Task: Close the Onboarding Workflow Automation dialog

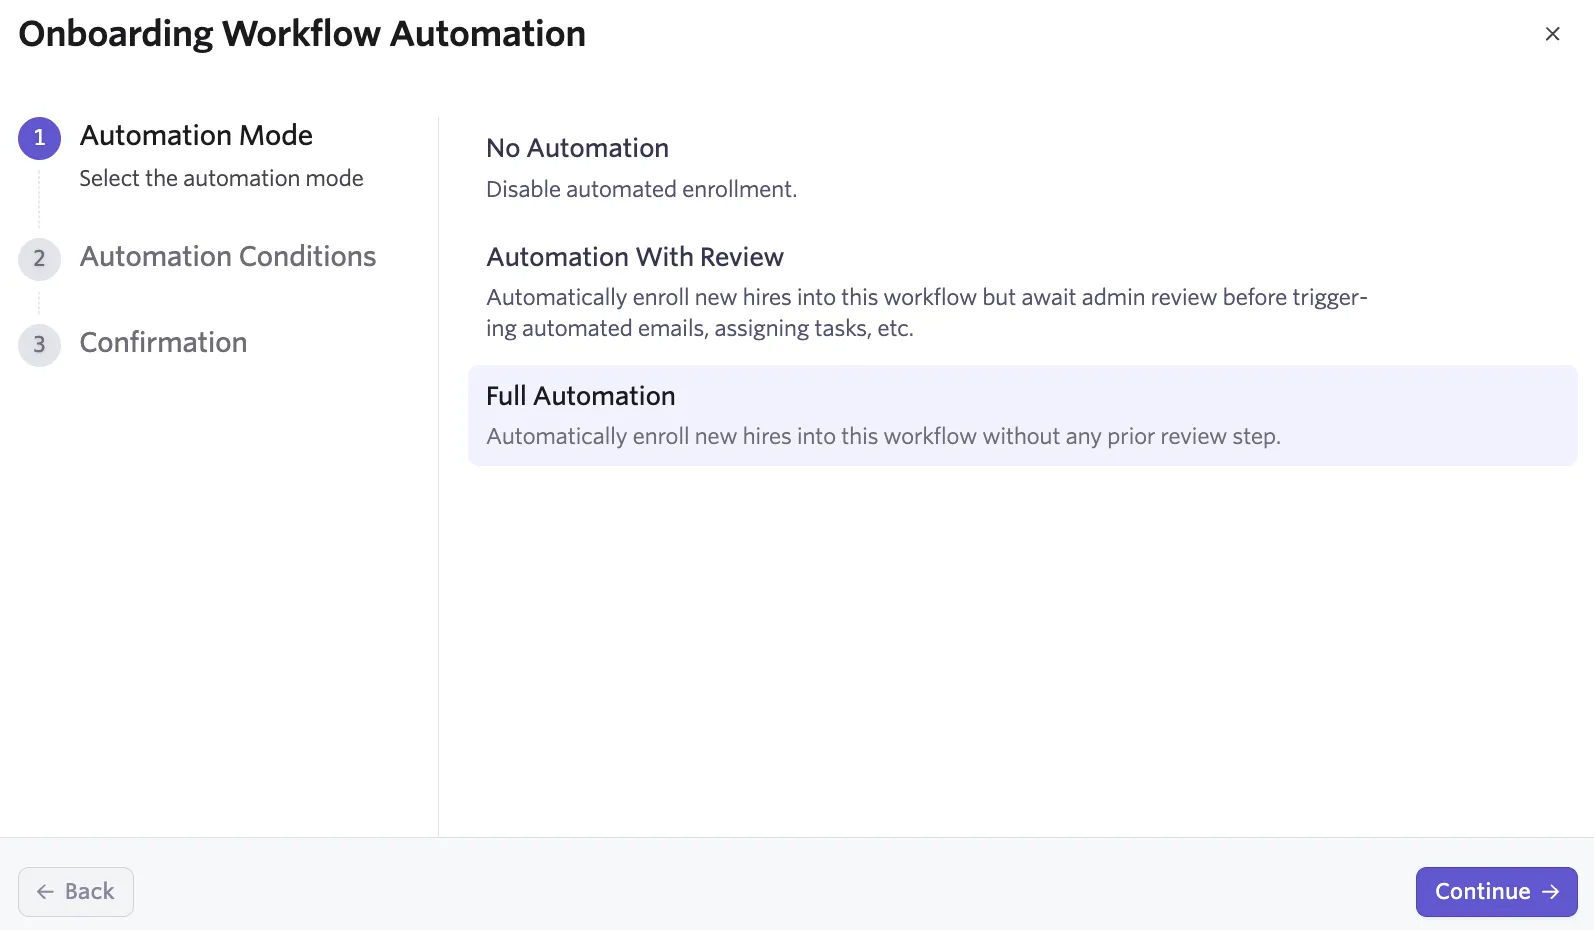Action: click(x=1552, y=34)
